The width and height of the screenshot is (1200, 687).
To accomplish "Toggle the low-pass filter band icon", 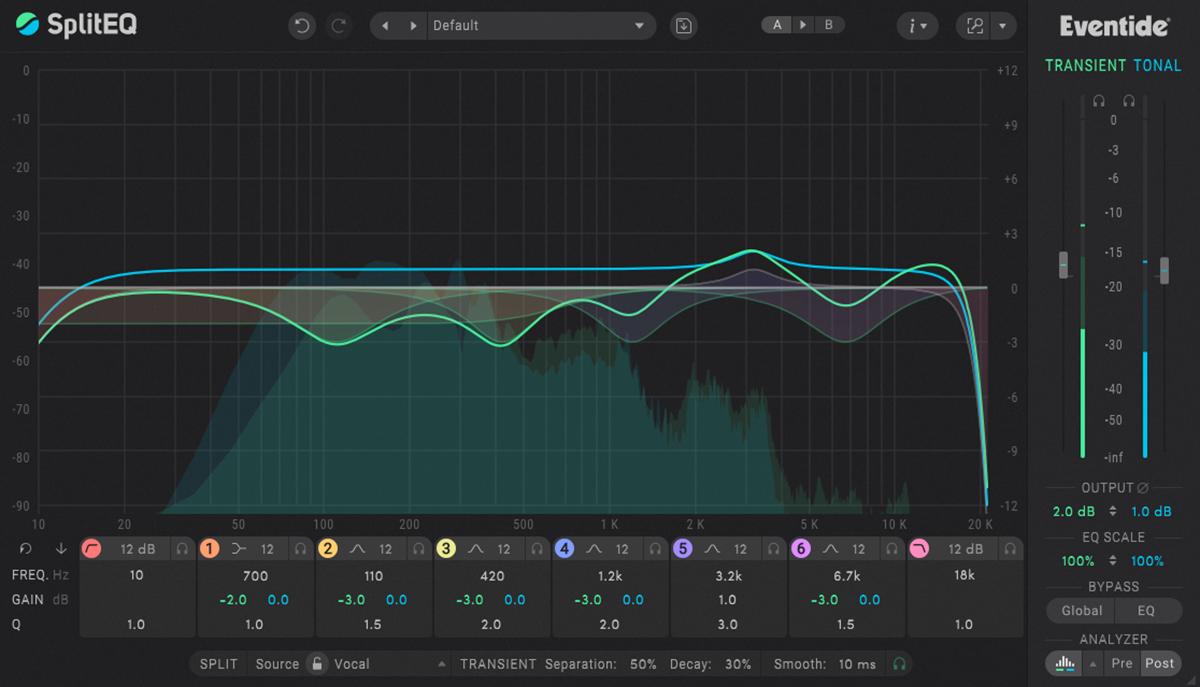I will (920, 548).
